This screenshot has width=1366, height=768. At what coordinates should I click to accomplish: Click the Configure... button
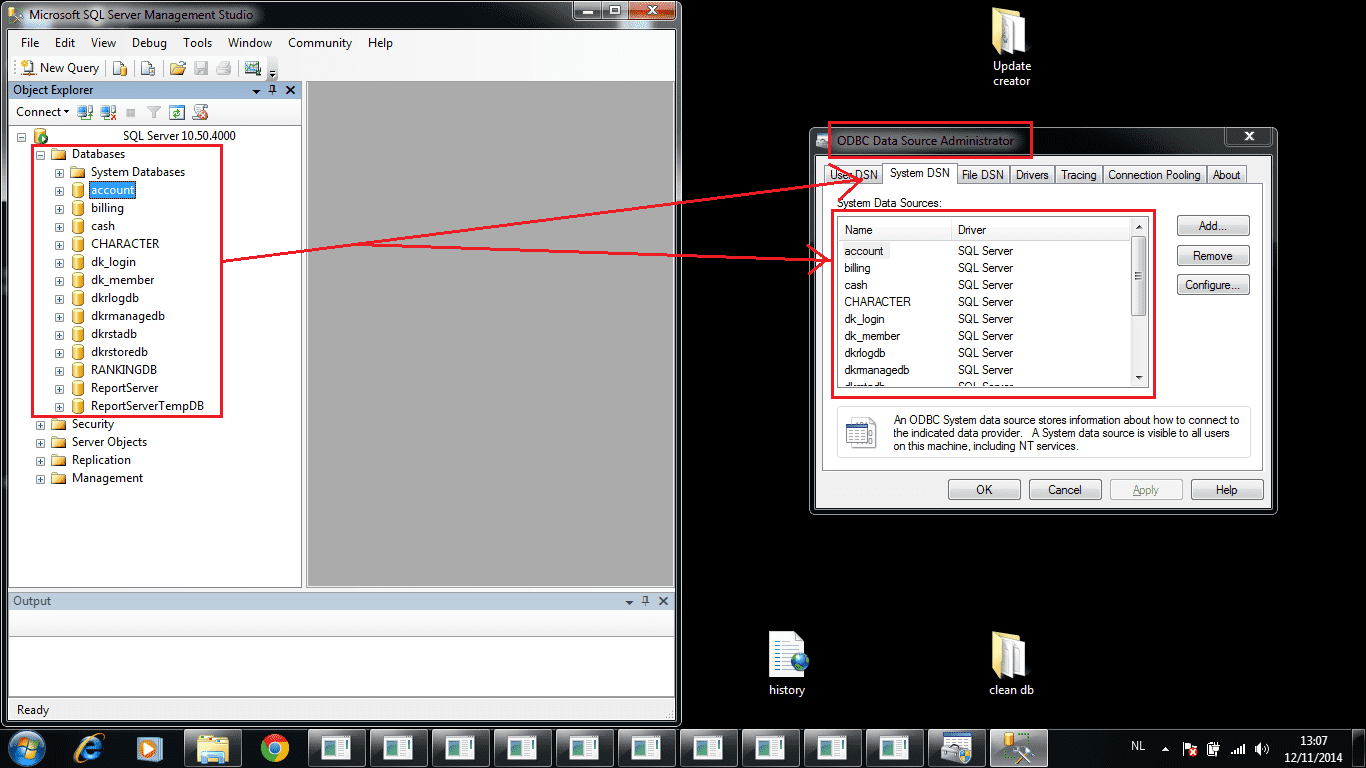tap(1212, 285)
